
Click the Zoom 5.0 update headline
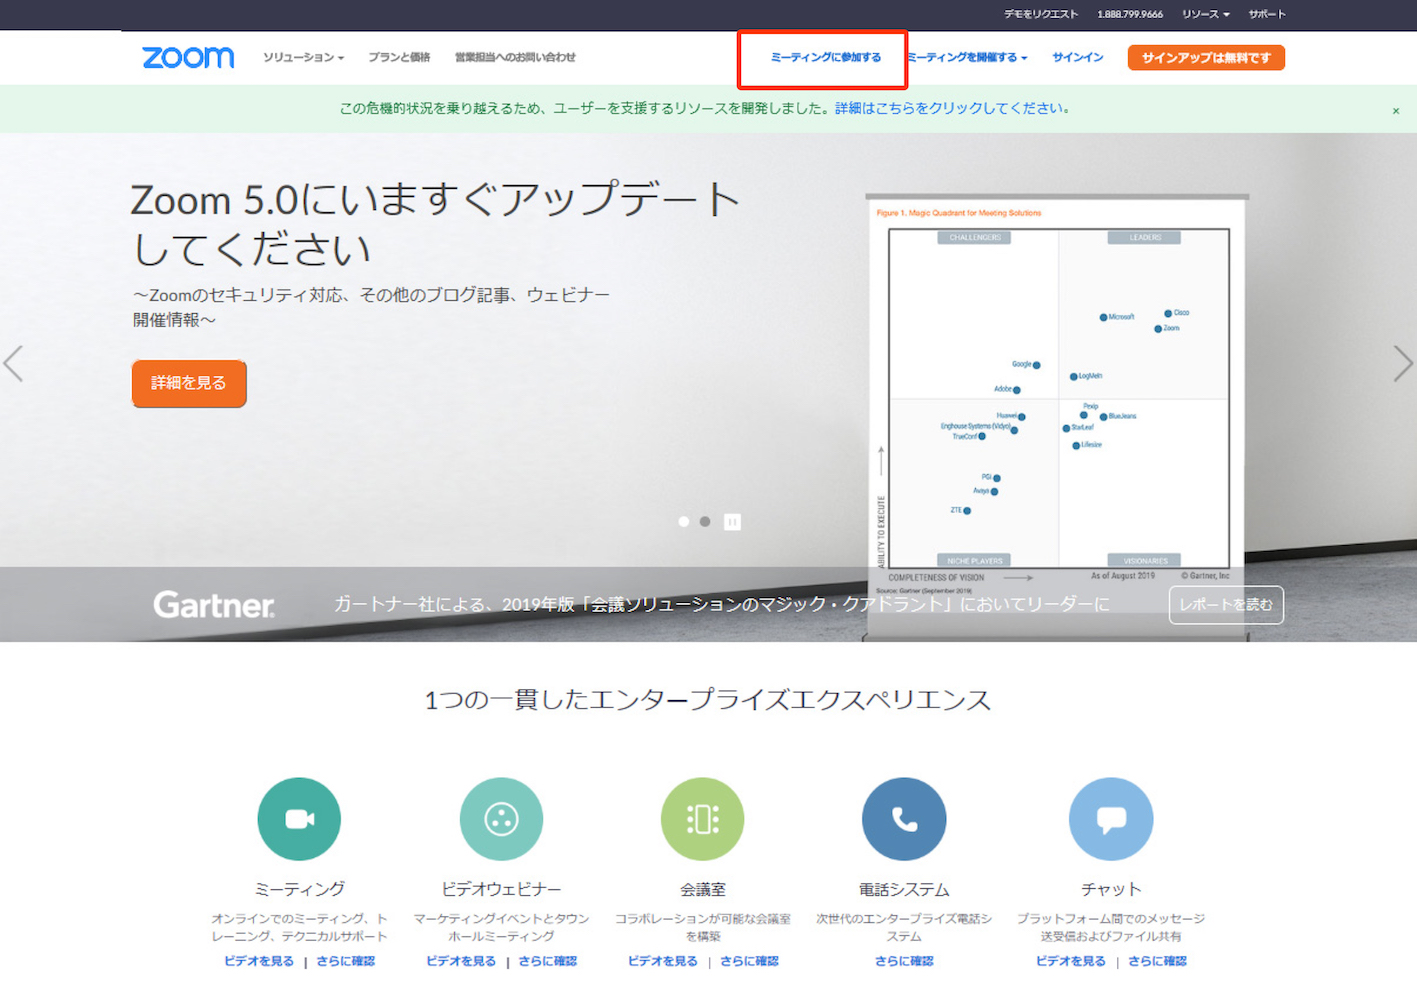[435, 224]
